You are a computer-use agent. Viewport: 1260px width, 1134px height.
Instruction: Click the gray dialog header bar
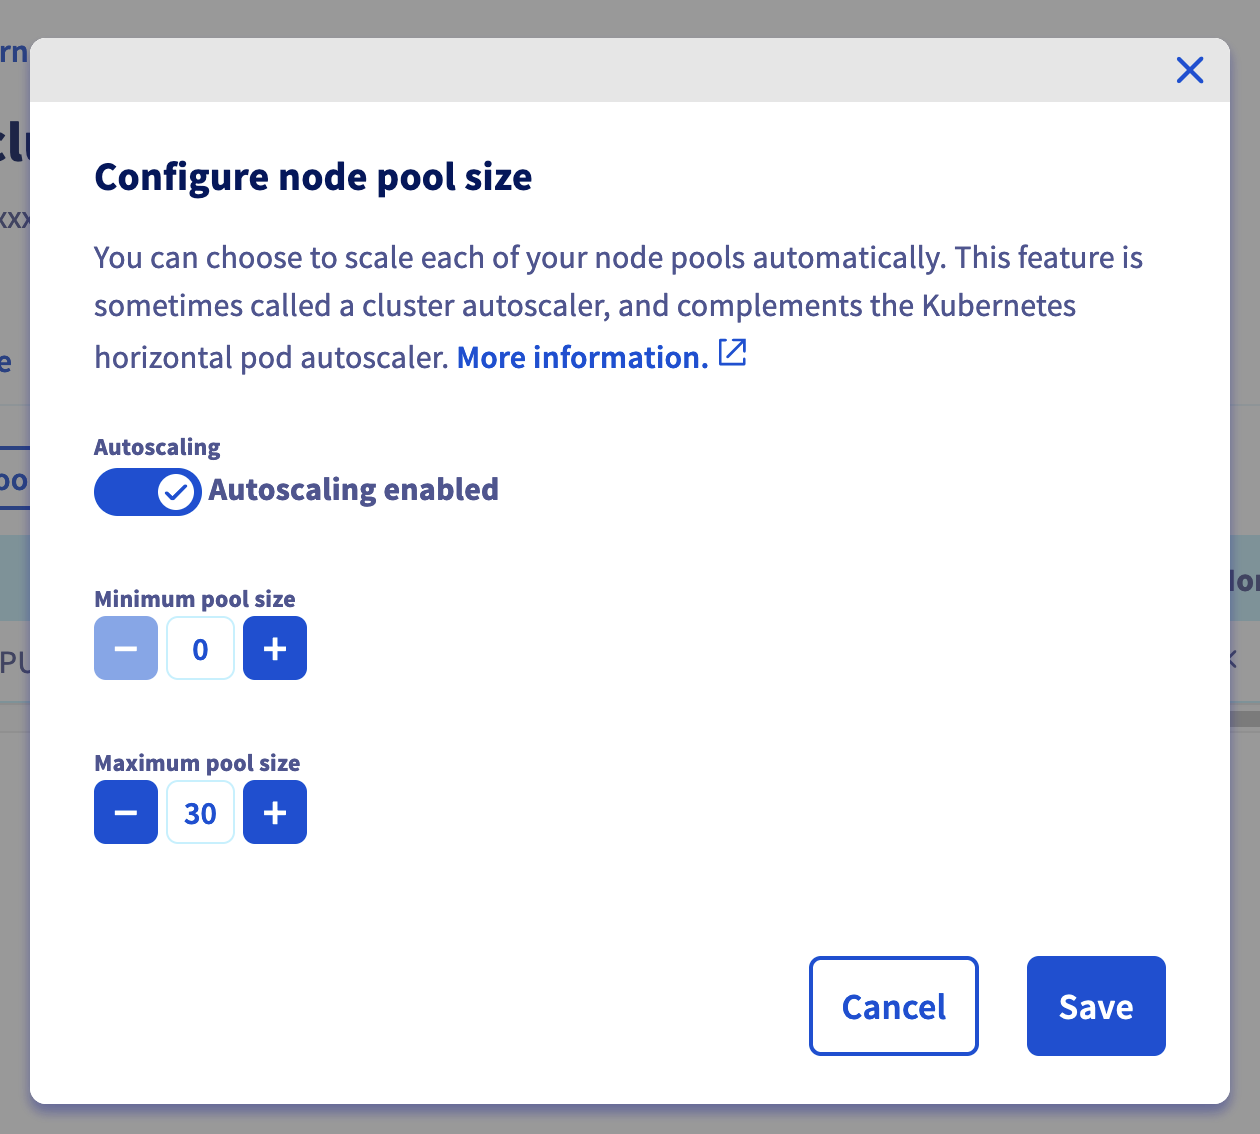[600, 70]
